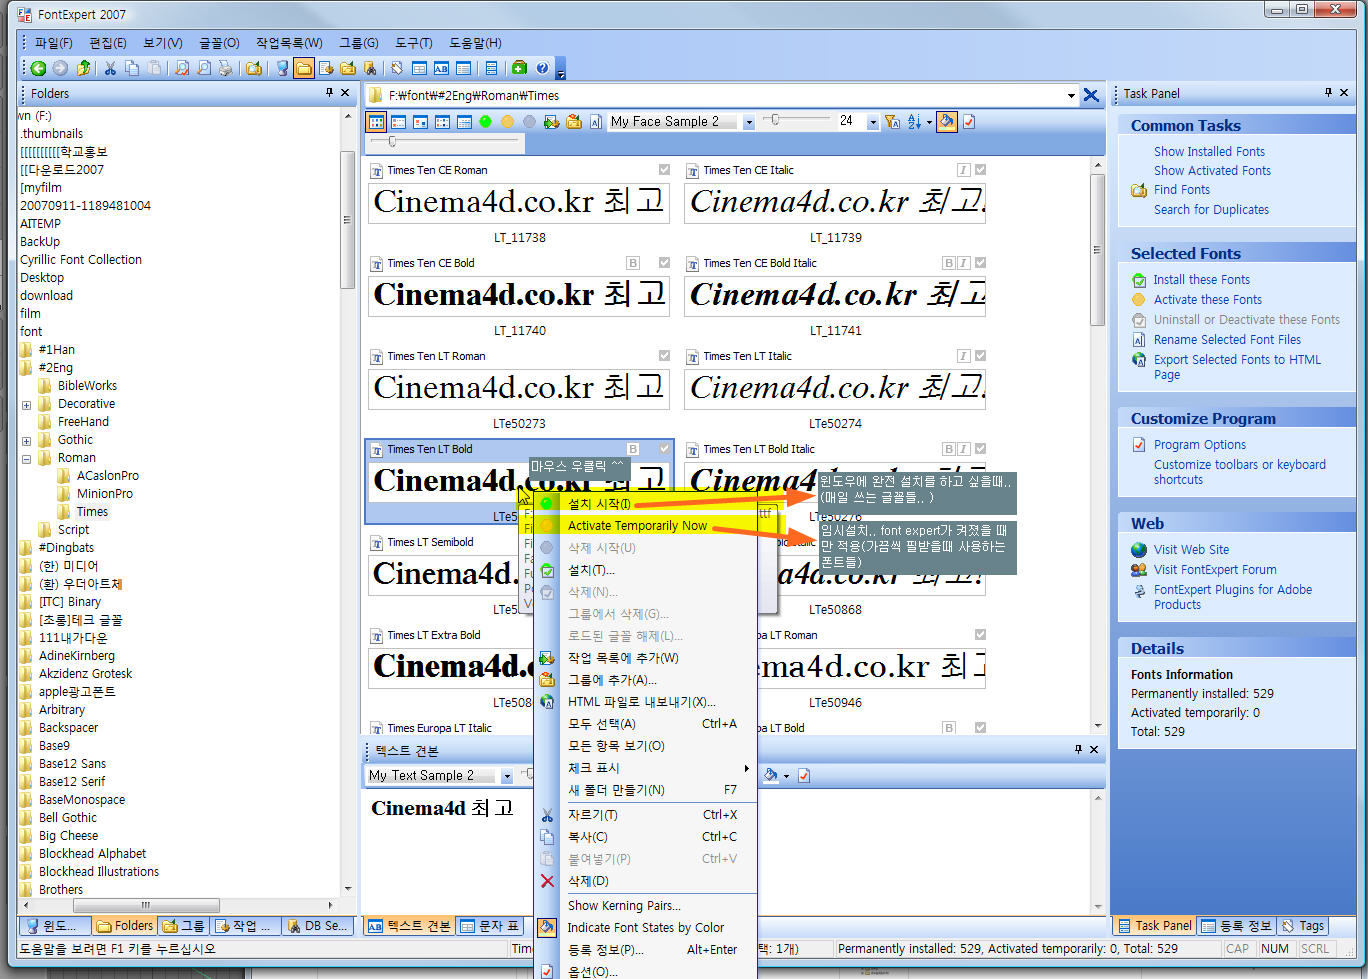Toggle the checkbox on Times Ten CE Bold Italic

[x=980, y=263]
